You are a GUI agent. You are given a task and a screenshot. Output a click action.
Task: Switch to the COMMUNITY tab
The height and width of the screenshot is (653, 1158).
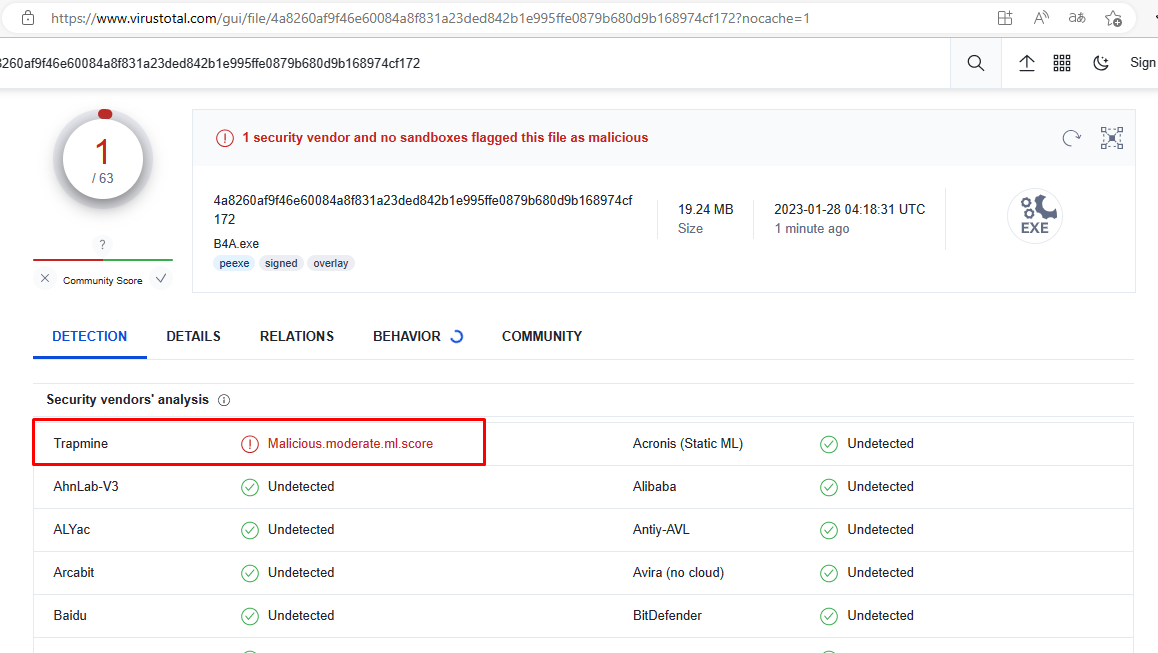point(541,336)
